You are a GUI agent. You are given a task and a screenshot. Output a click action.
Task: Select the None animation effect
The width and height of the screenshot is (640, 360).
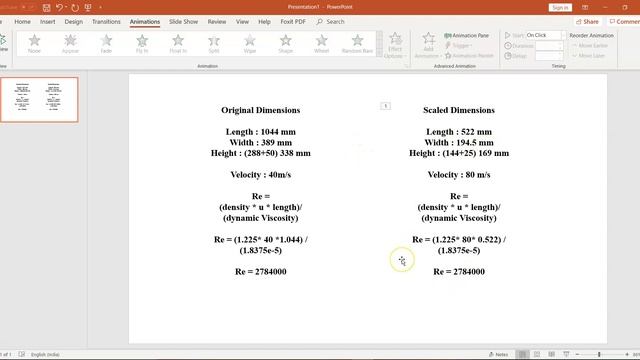34,44
